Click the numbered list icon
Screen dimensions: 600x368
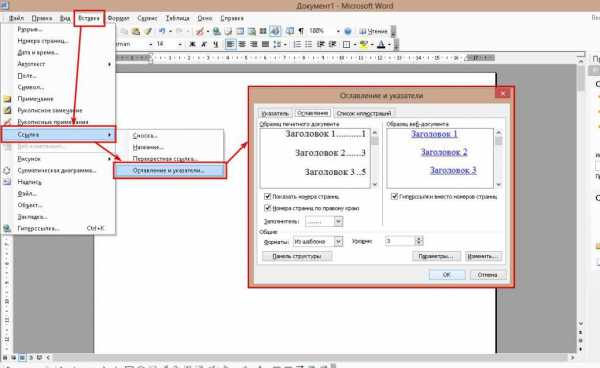click(x=297, y=44)
